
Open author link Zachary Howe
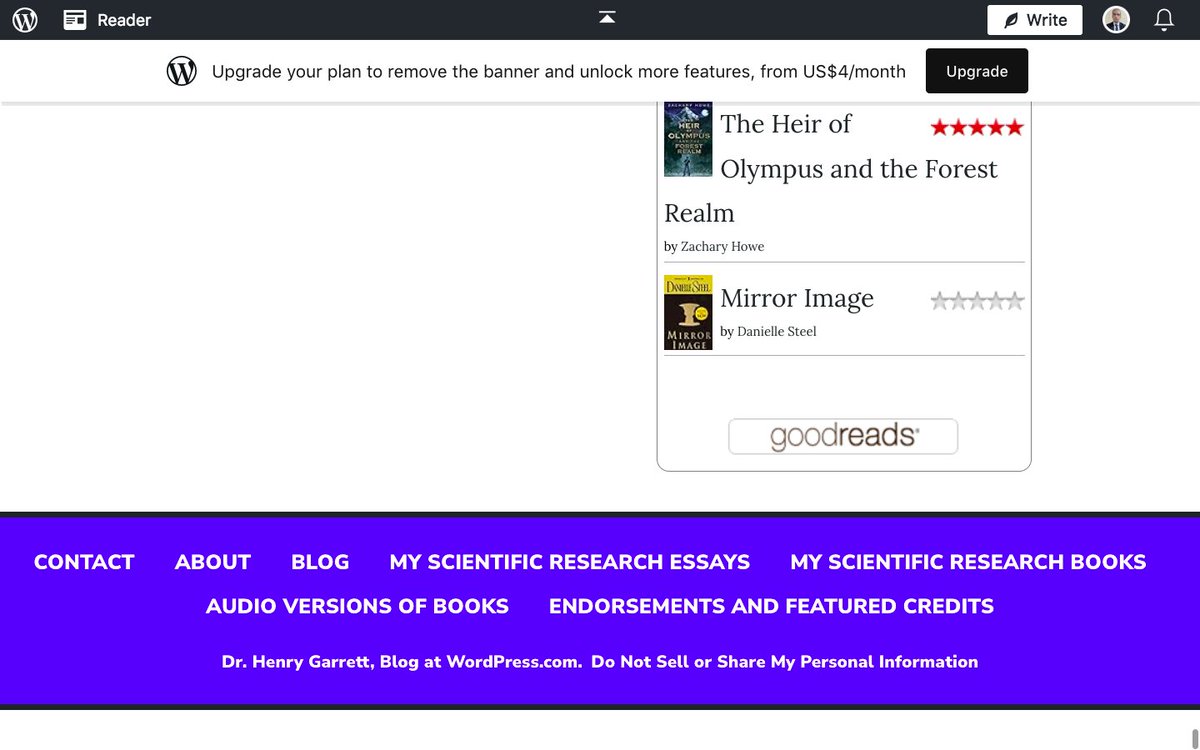(x=722, y=246)
